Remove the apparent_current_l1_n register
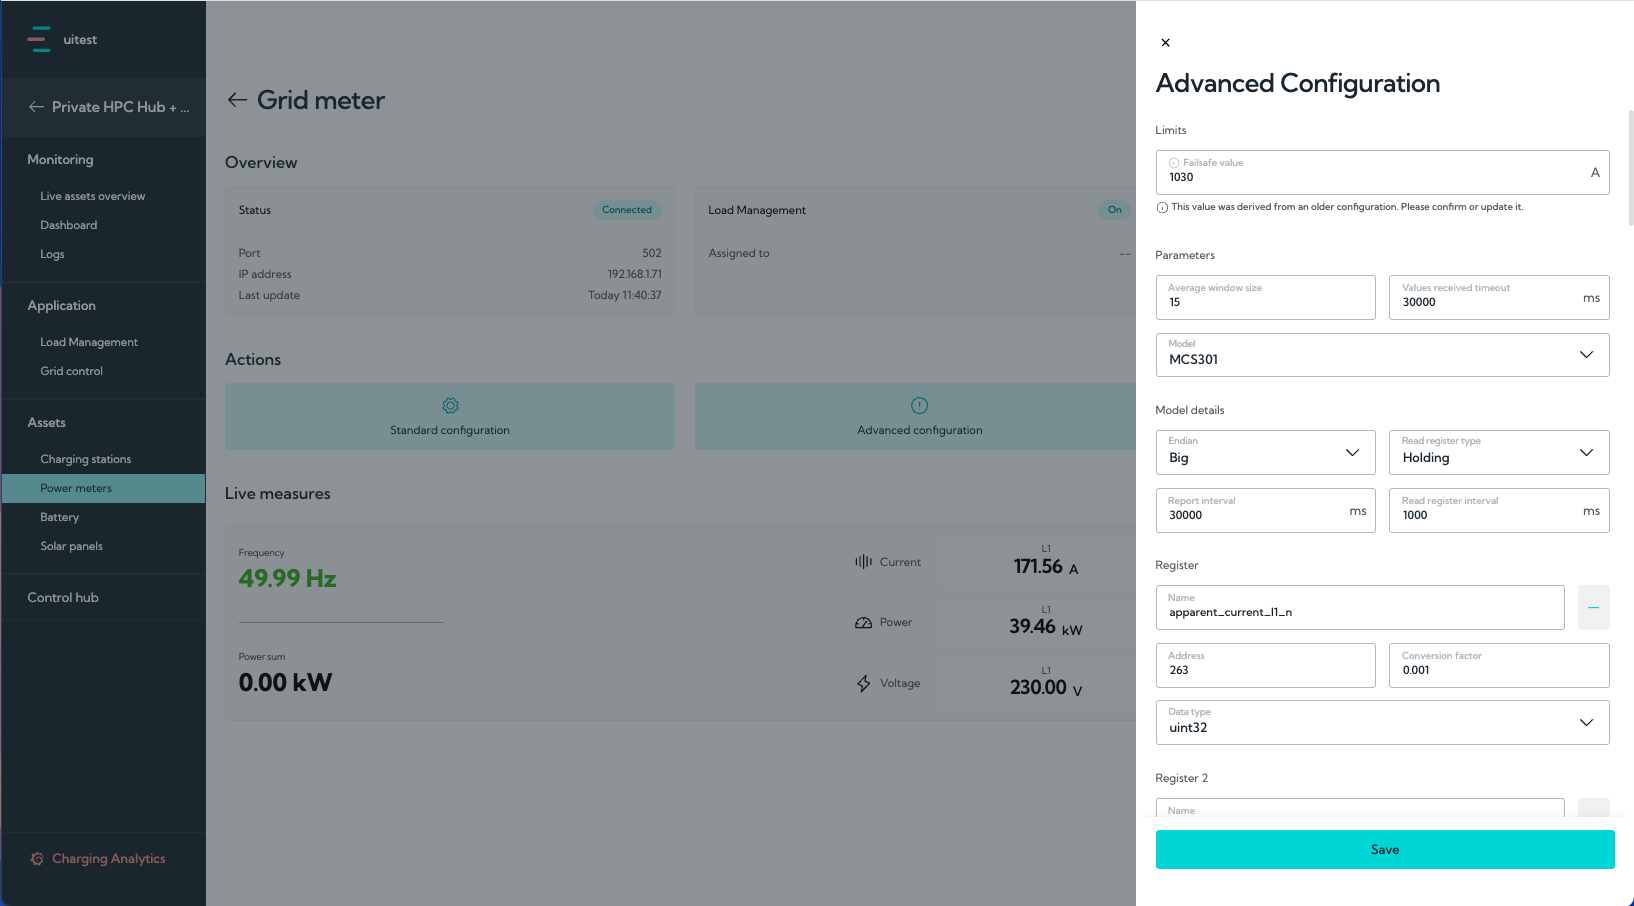 coord(1593,607)
